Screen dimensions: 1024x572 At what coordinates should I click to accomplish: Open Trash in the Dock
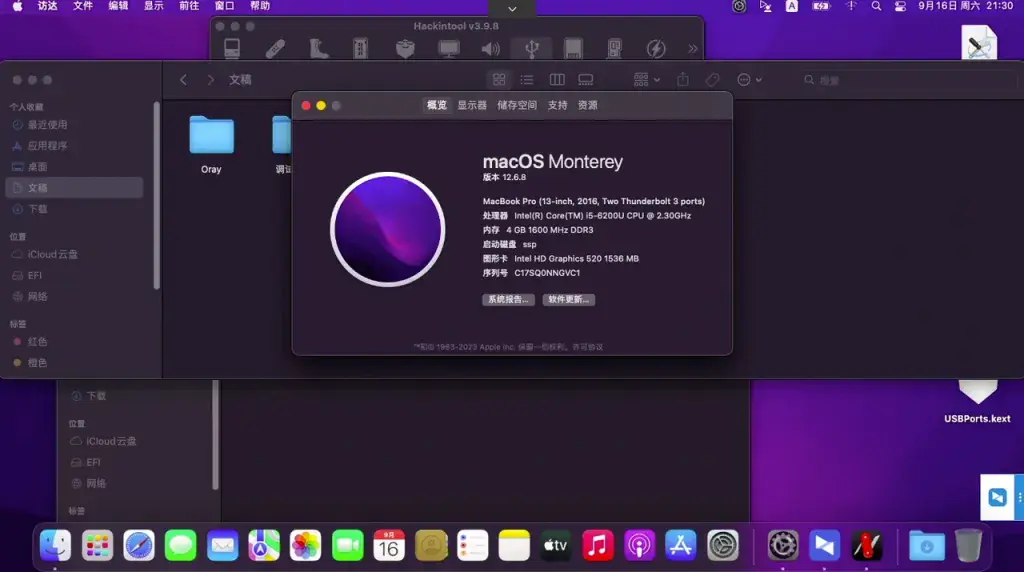[x=968, y=545]
